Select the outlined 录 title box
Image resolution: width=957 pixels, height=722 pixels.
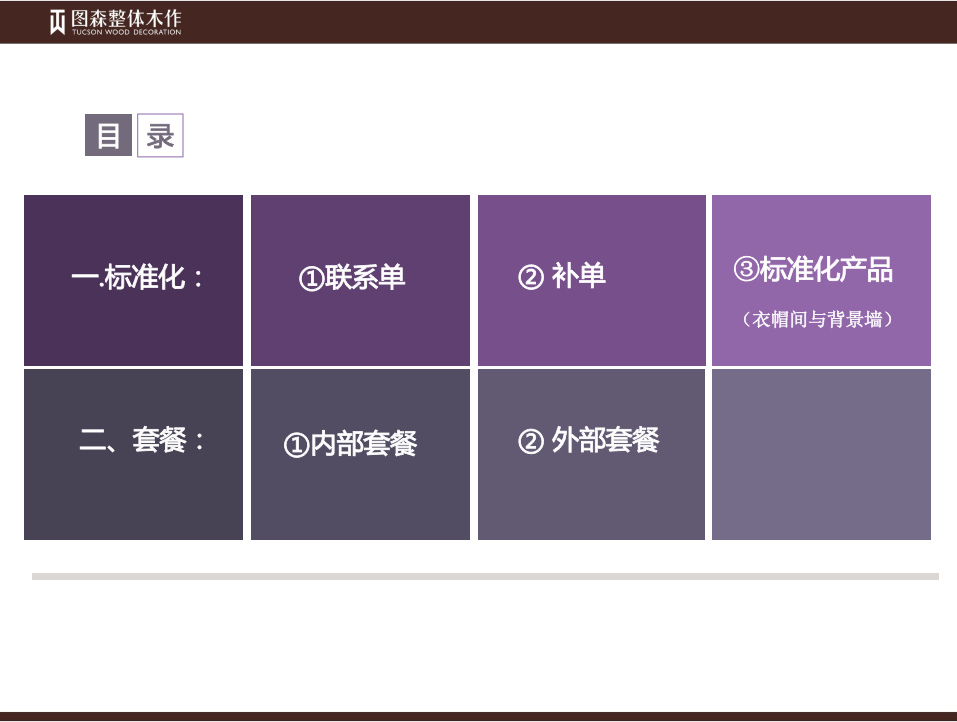point(160,135)
